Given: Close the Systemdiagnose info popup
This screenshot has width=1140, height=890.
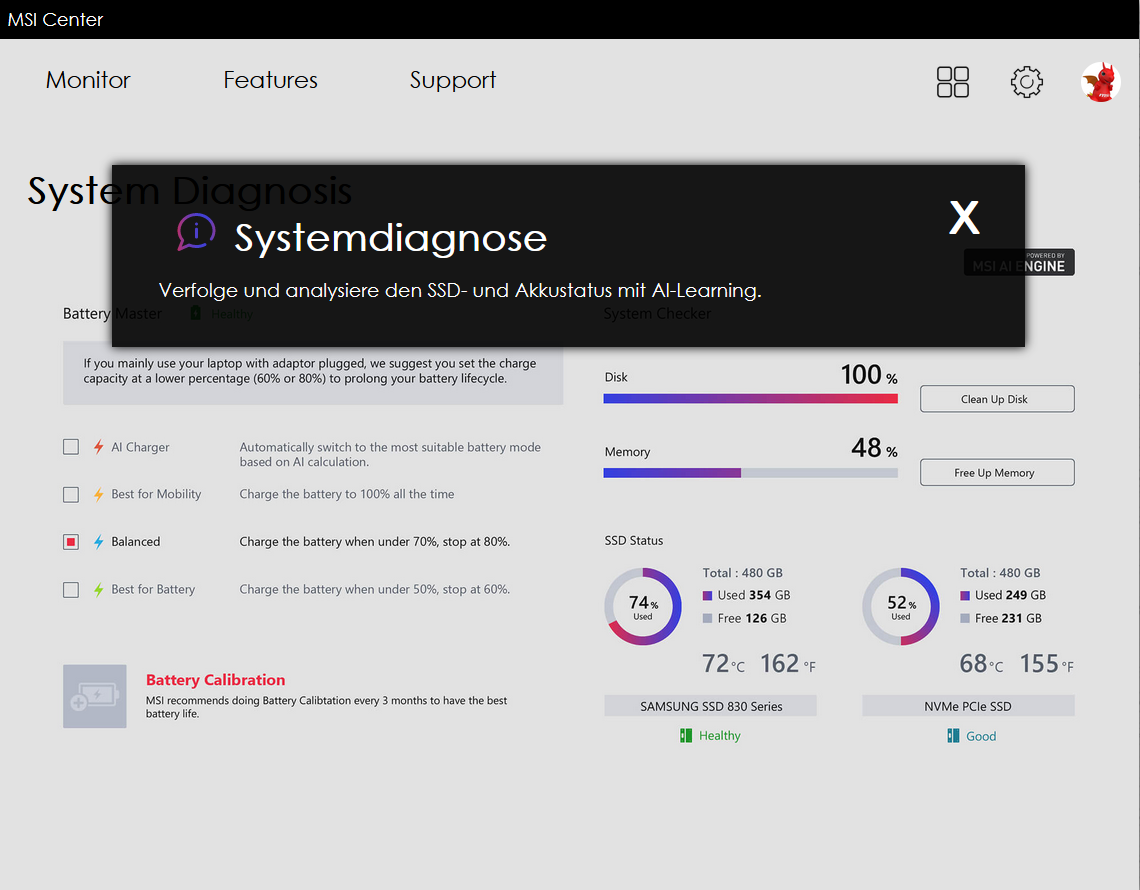Looking at the screenshot, I should [964, 217].
